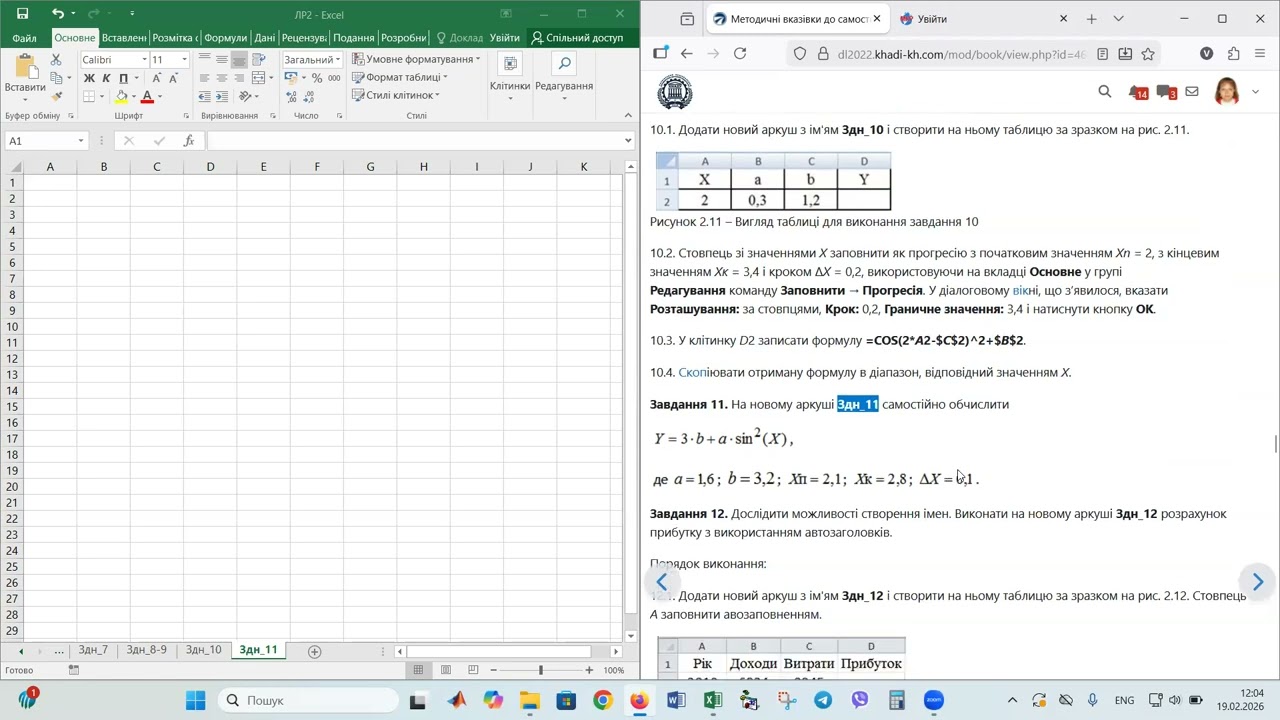Undo the last action in Excel

point(58,14)
